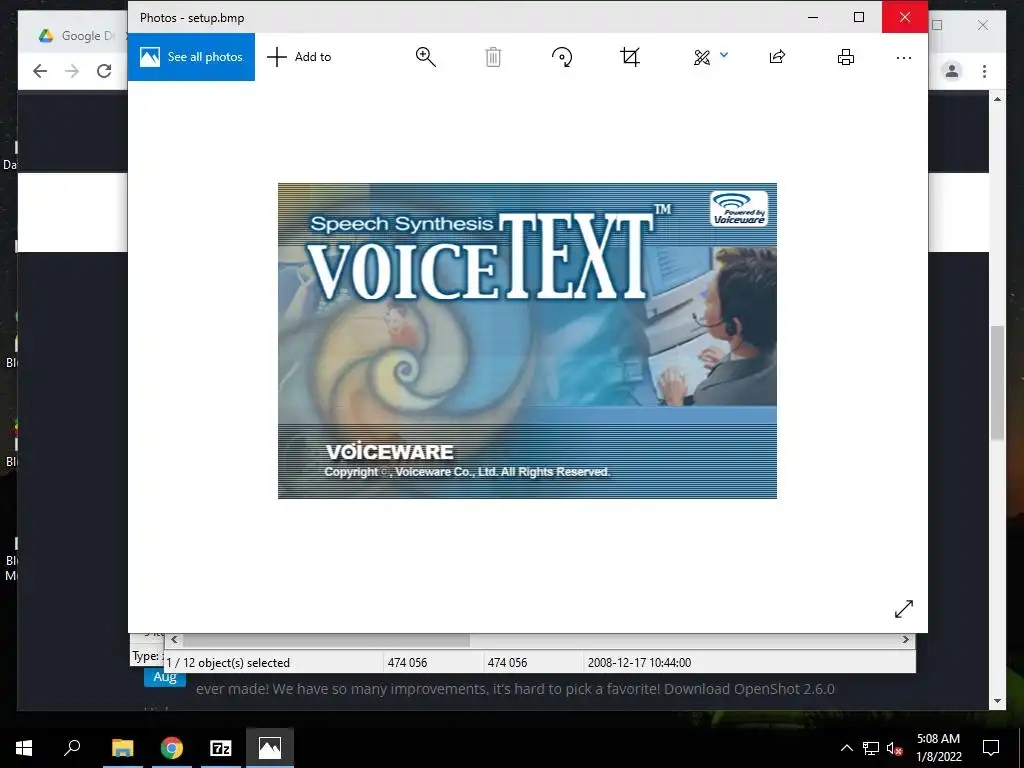Click the 7-Zip horizontal scrollbar thumb
The width and height of the screenshot is (1024, 768).
(x=325, y=639)
